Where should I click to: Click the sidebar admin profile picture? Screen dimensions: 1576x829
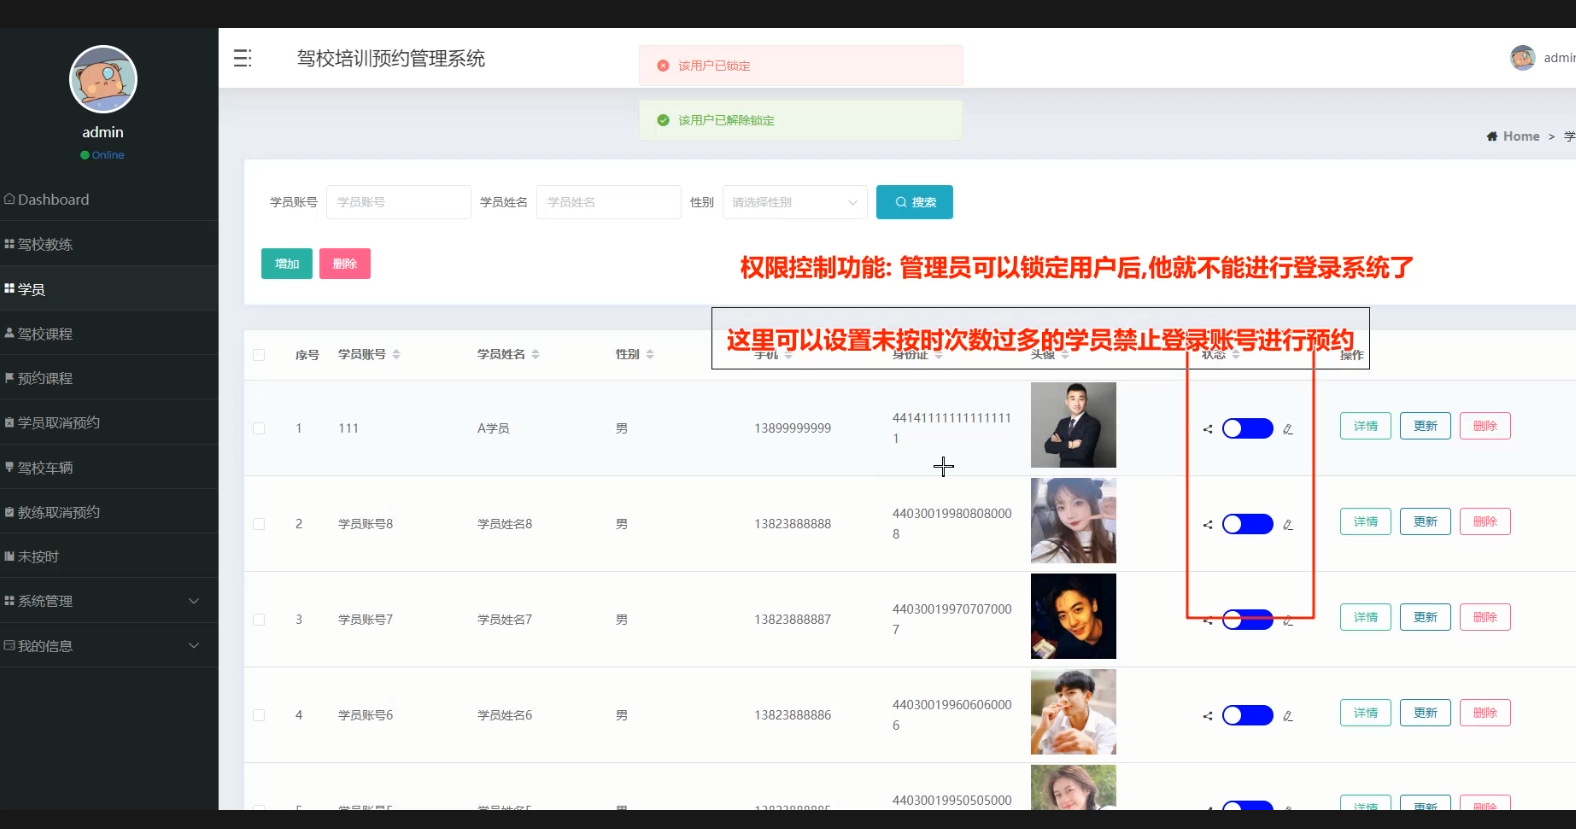[x=103, y=79]
